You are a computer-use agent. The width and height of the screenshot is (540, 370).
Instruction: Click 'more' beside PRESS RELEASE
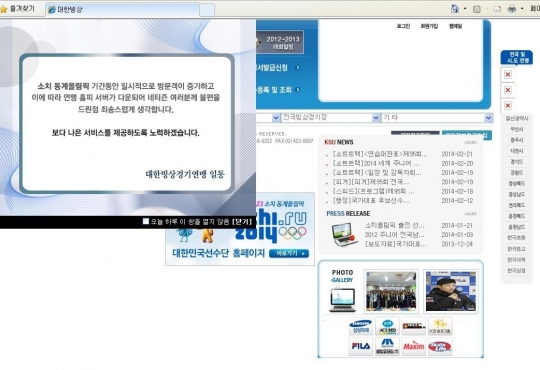click(x=470, y=214)
